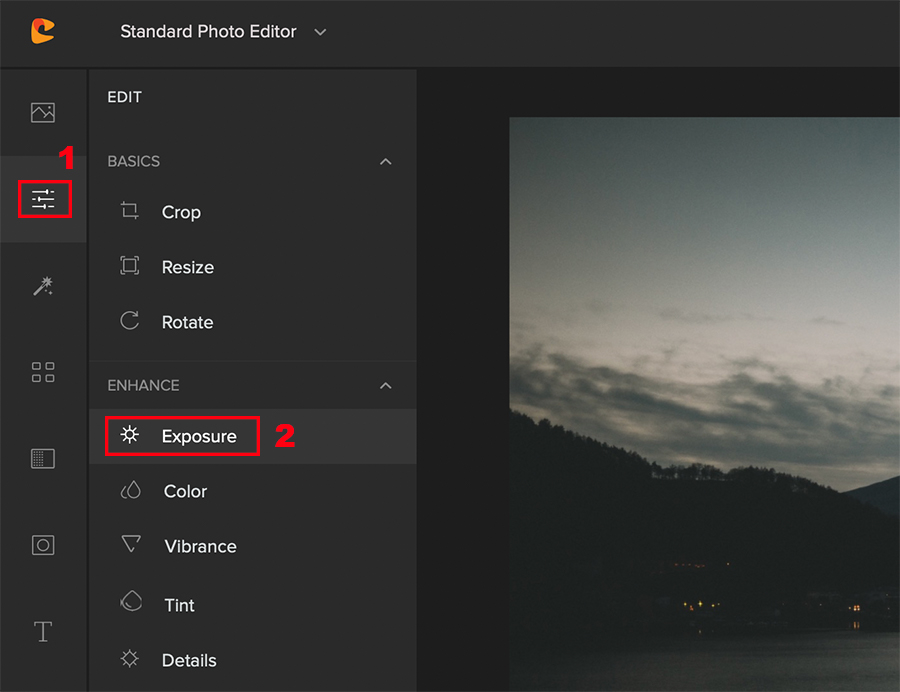This screenshot has width=900, height=692.
Task: Select the Text tool icon
Action: 43,631
